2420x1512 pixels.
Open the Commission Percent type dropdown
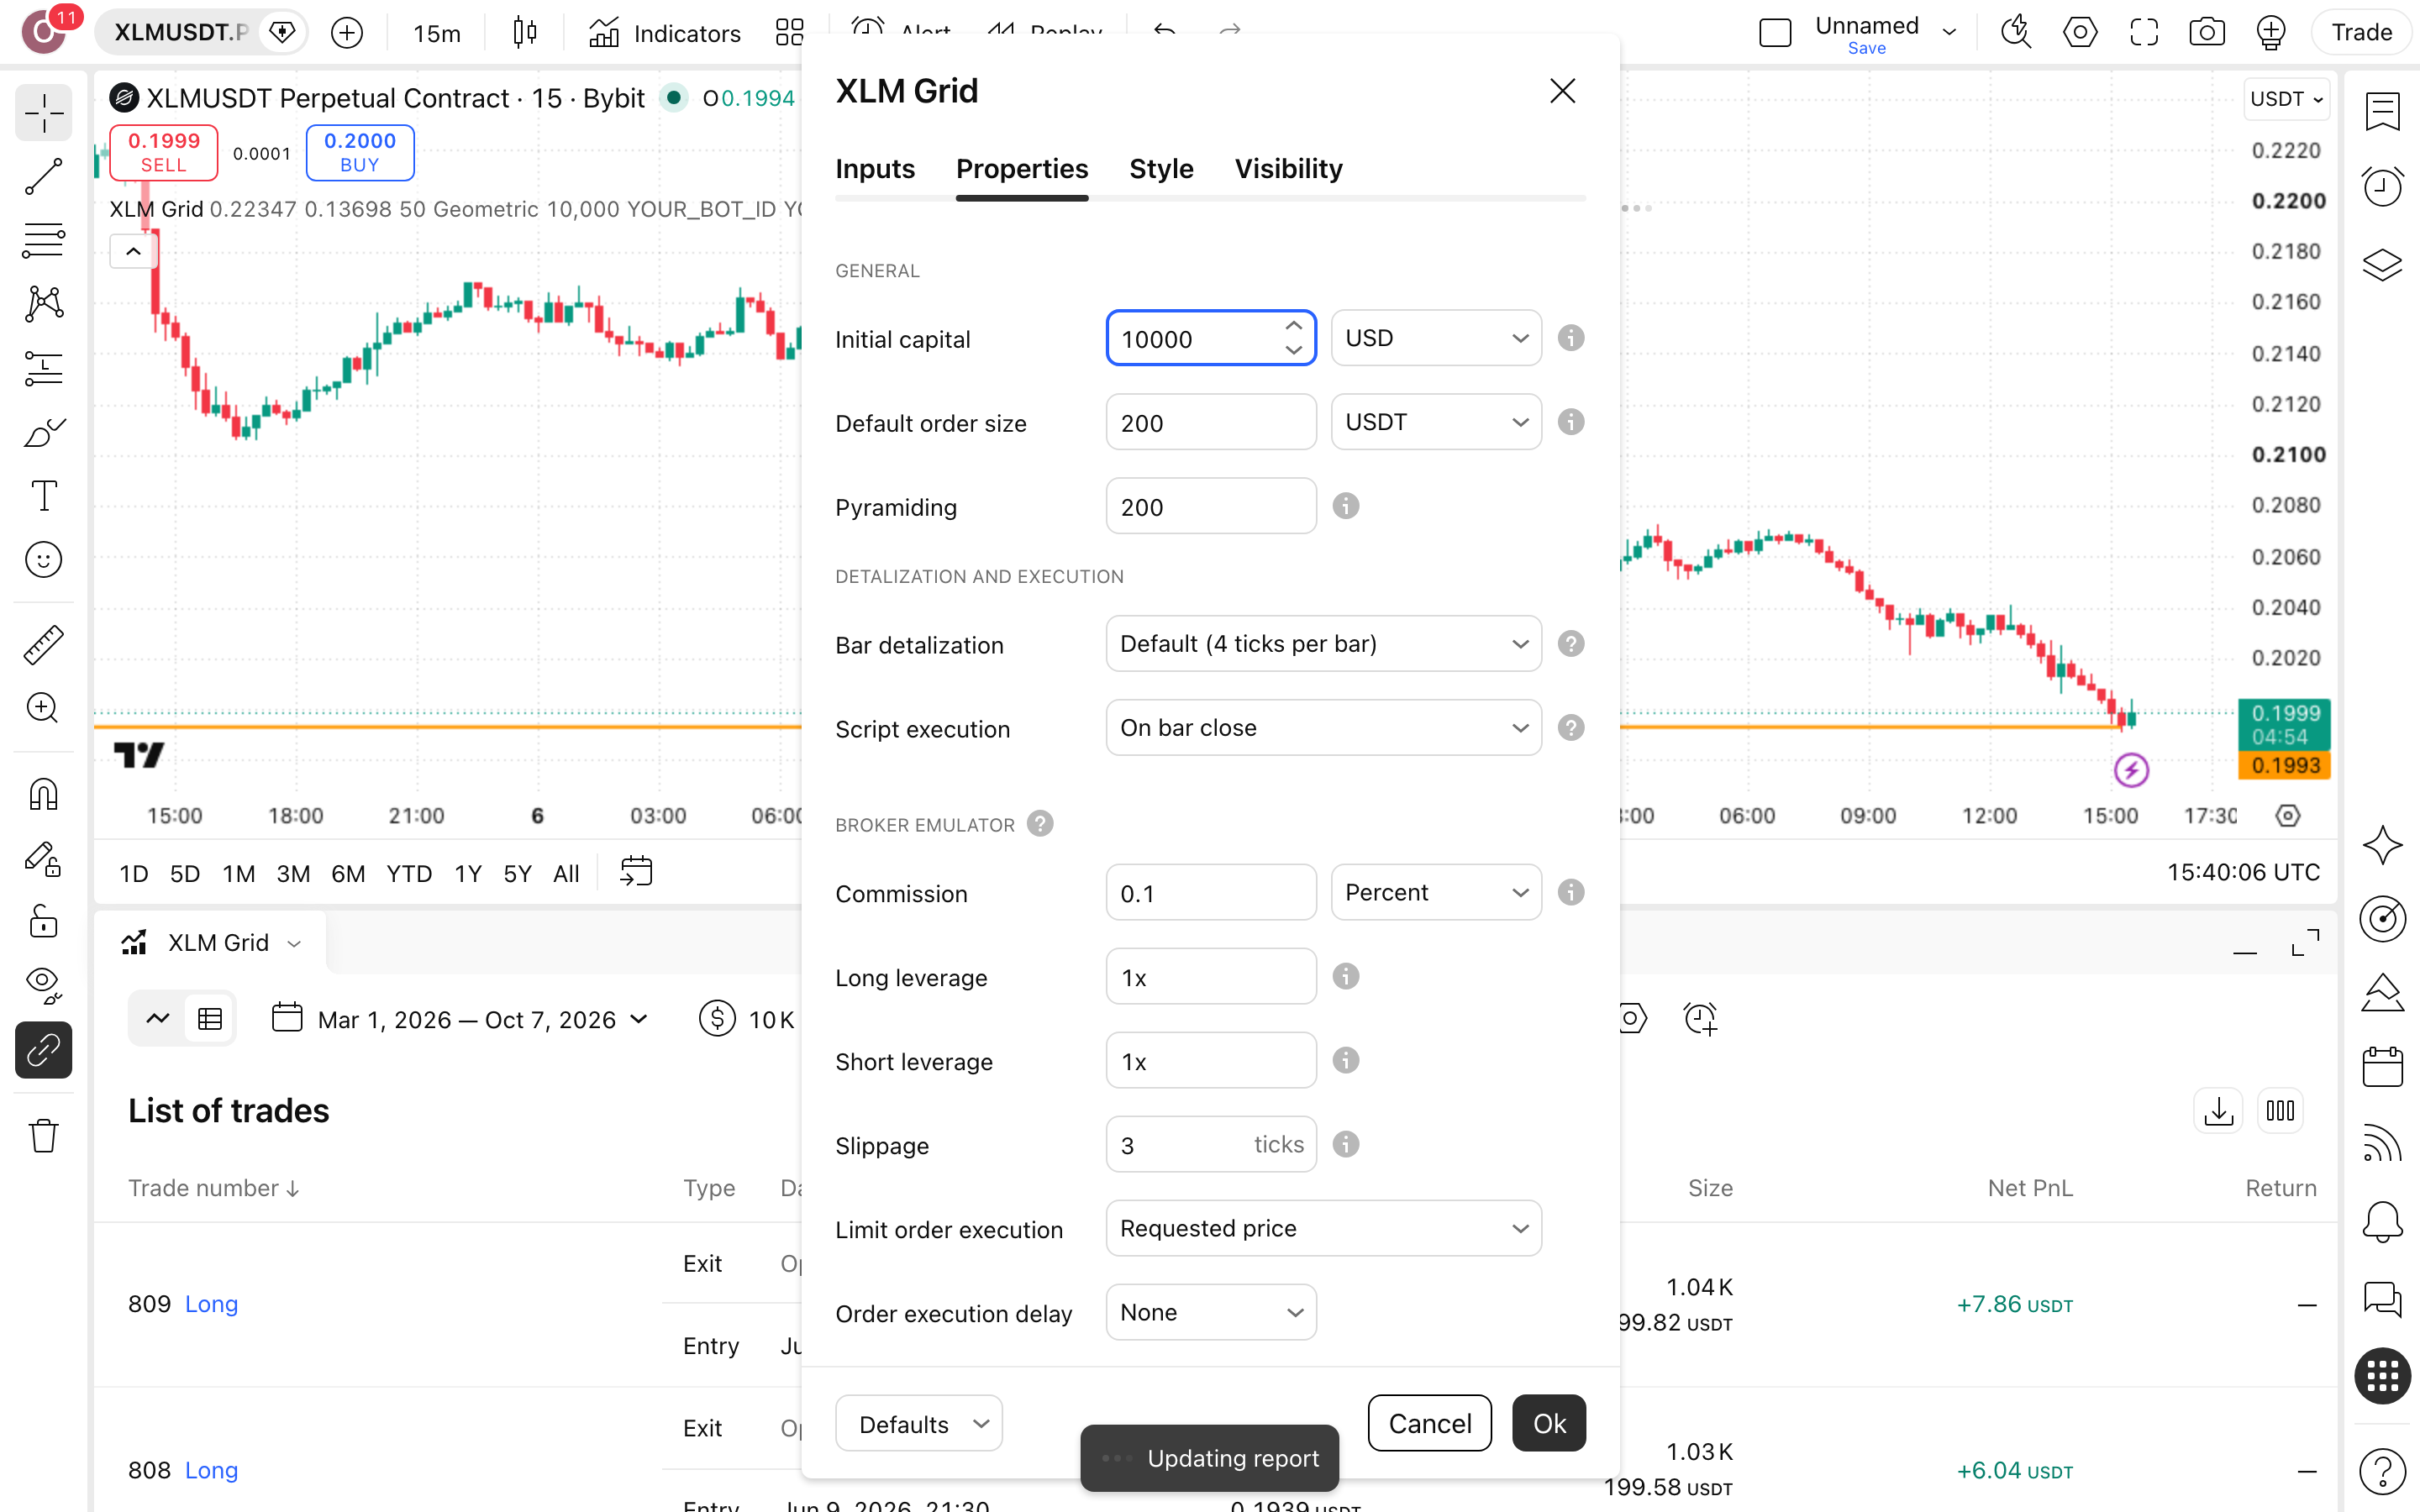point(1436,892)
